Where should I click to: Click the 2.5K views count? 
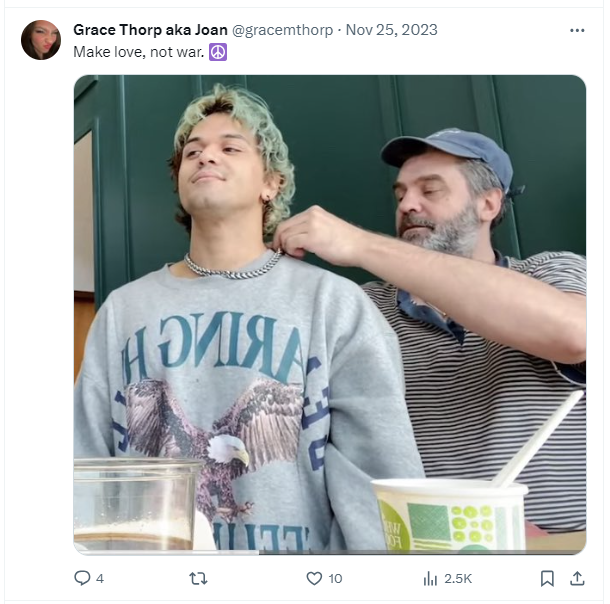pyautogui.click(x=458, y=579)
